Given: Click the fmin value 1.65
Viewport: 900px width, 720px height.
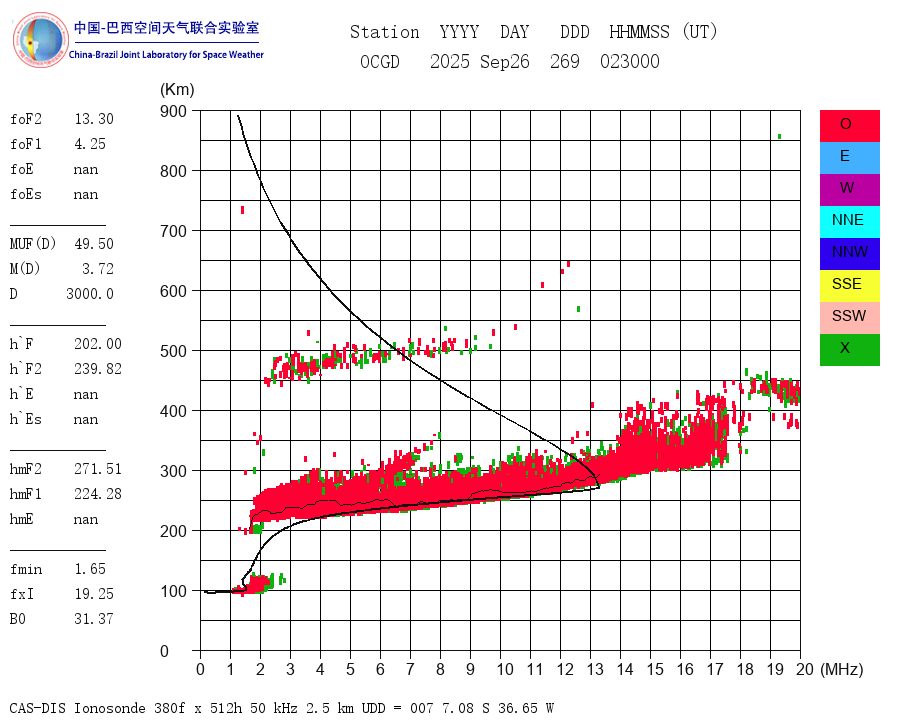Looking at the screenshot, I should tap(90, 569).
